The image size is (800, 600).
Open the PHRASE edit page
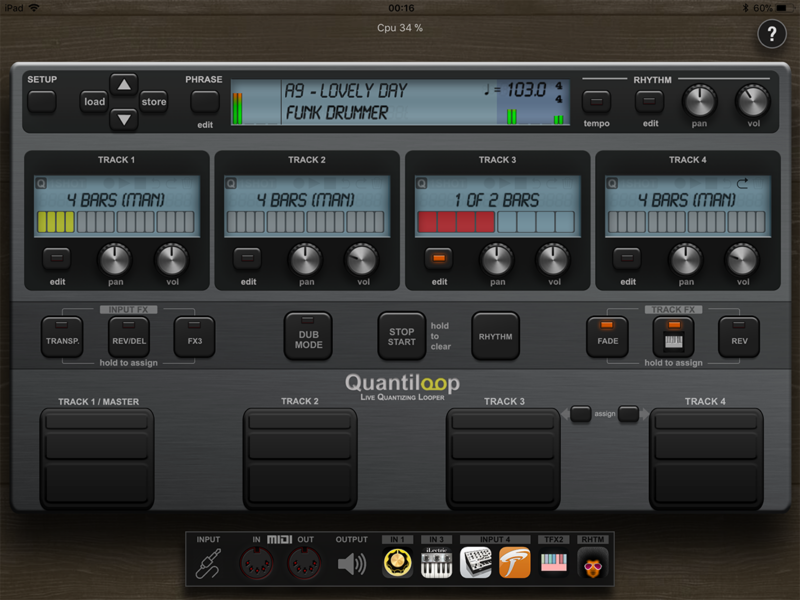tap(205, 101)
